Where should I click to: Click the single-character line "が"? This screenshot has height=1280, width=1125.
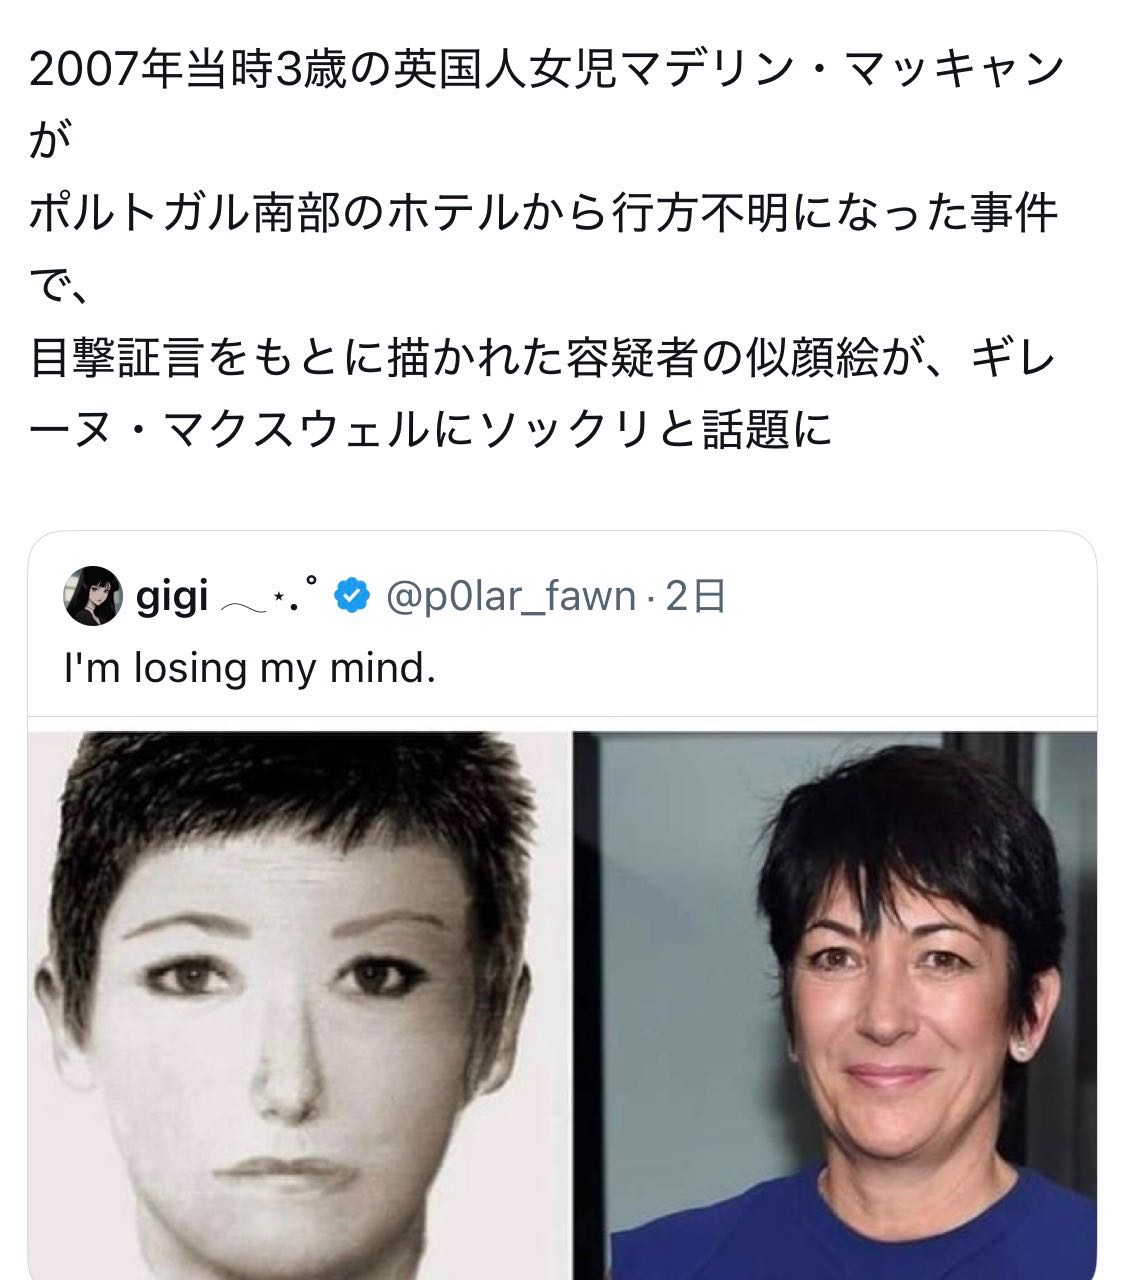[x=51, y=143]
